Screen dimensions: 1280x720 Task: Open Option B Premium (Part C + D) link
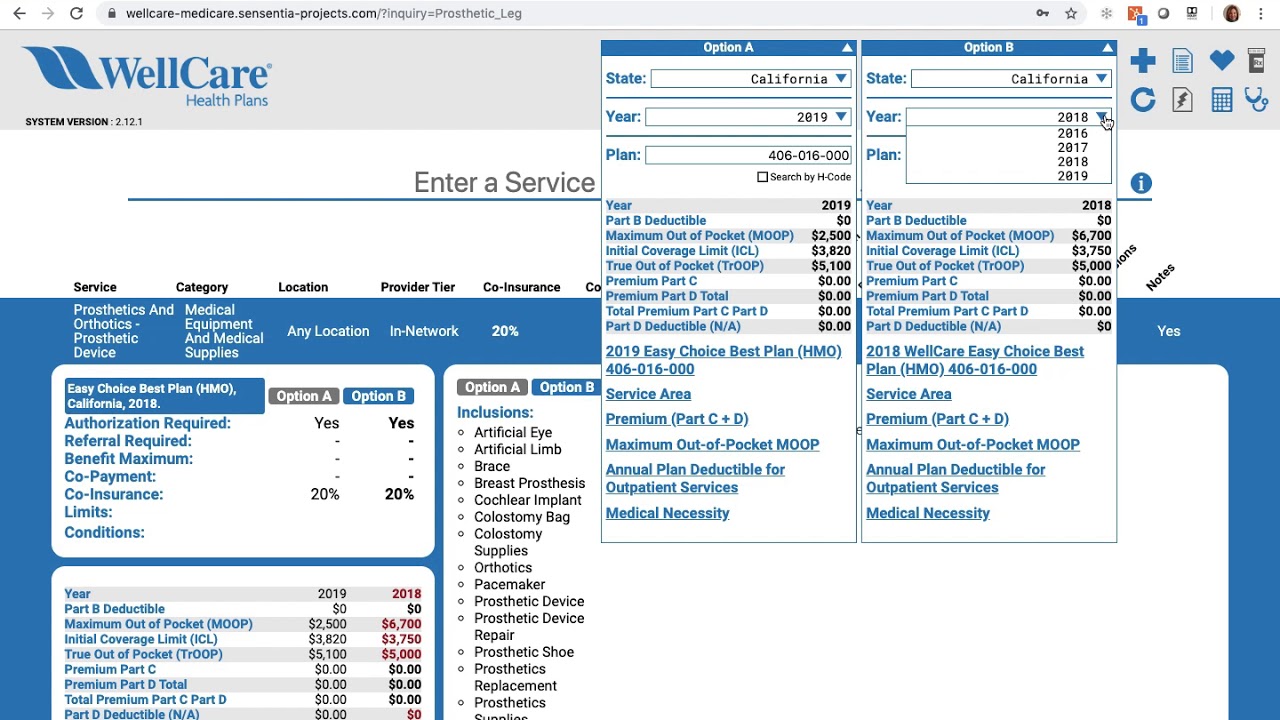point(937,419)
